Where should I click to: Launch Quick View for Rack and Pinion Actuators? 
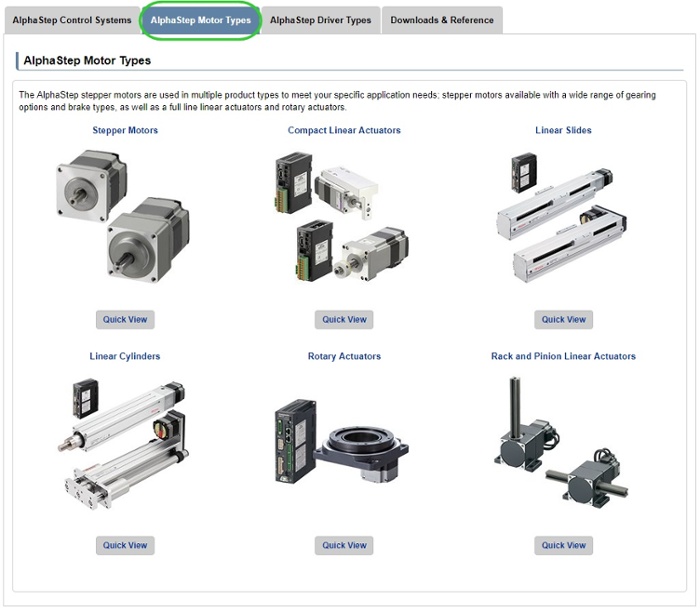coord(563,545)
